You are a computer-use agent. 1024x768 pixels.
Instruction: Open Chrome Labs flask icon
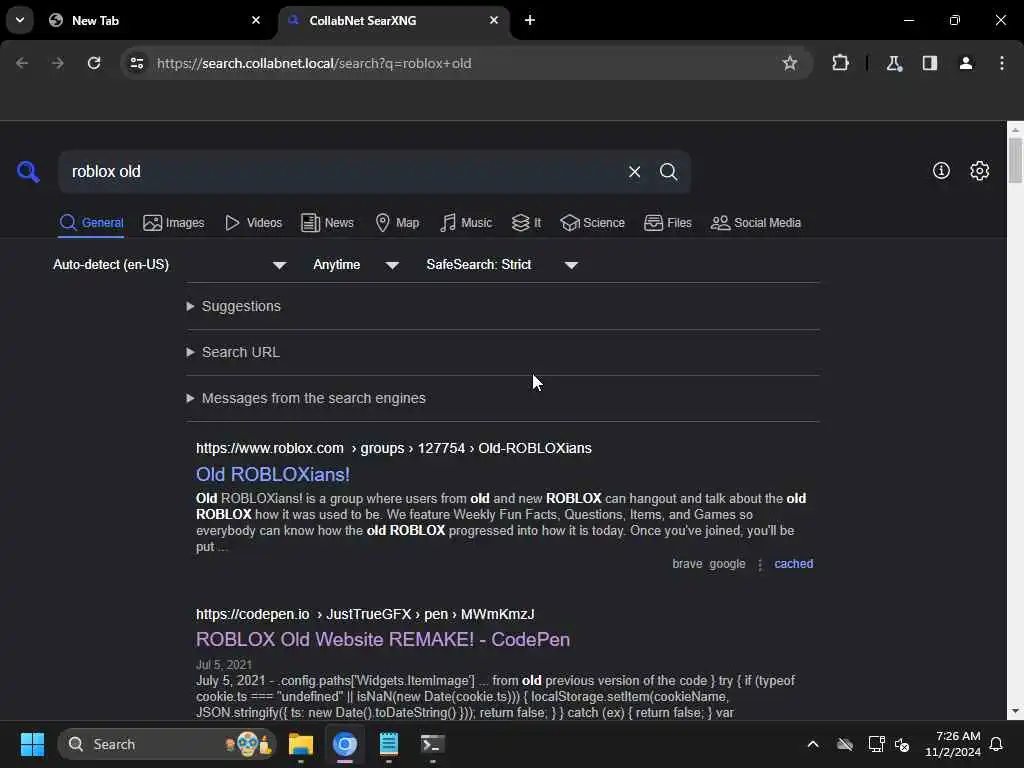point(894,63)
